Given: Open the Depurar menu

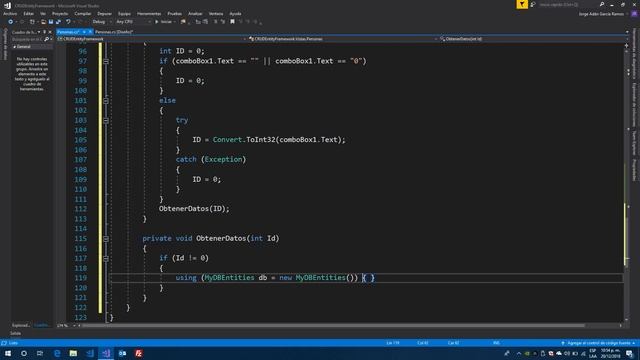Looking at the screenshot, I should [x=104, y=13].
